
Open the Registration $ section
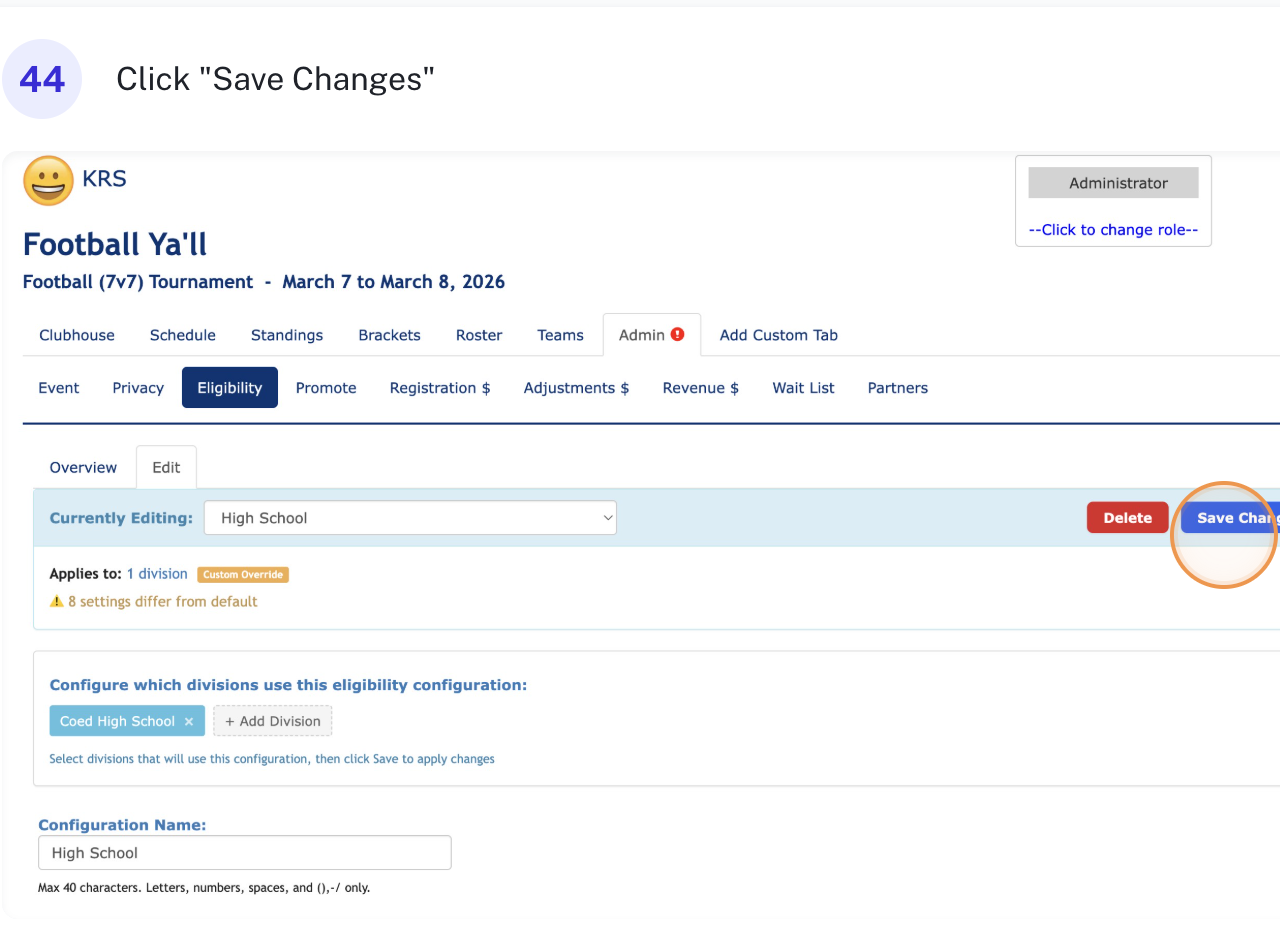[x=440, y=387]
